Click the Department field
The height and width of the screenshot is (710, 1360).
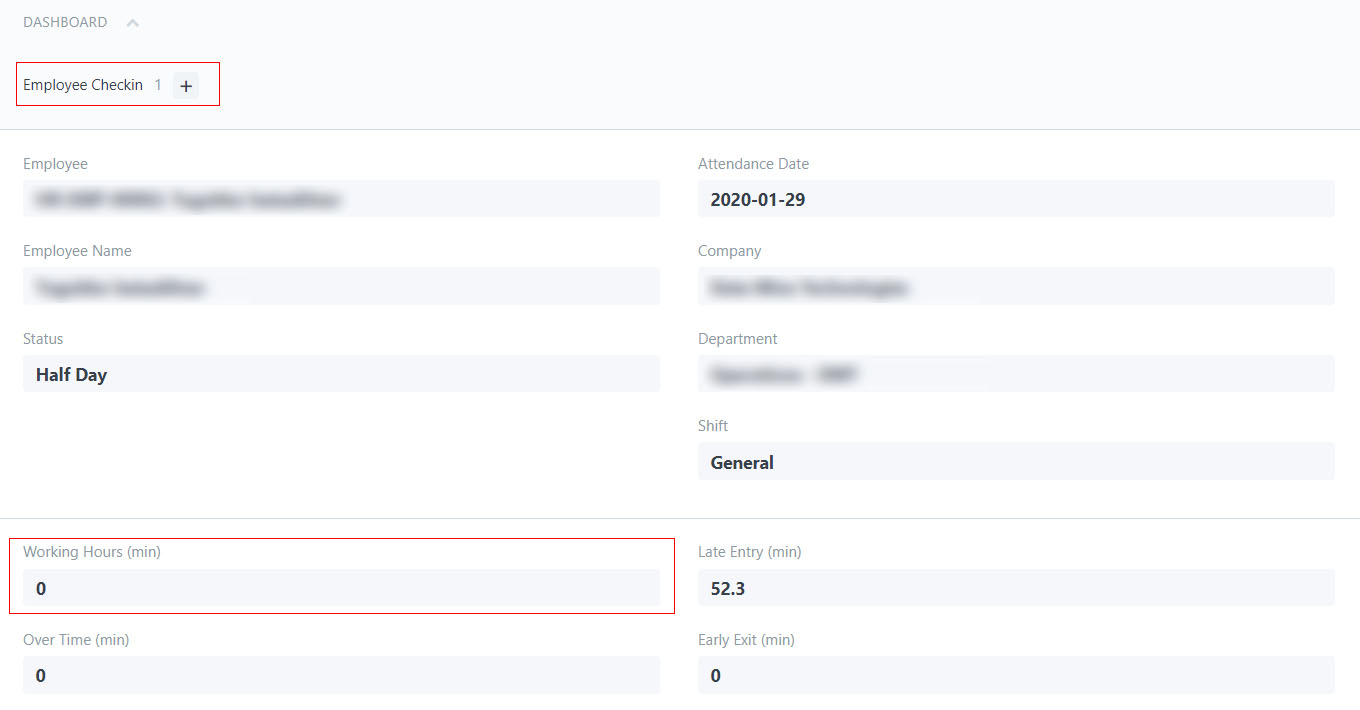[1015, 374]
